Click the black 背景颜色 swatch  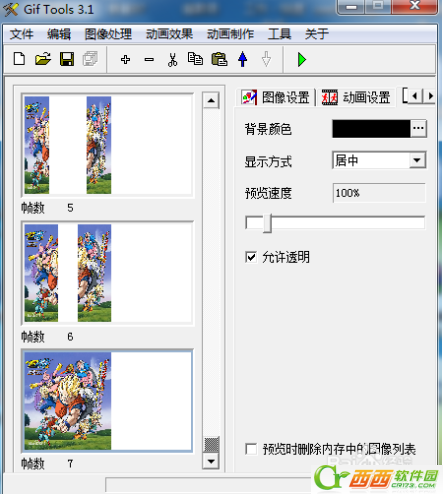(371, 128)
